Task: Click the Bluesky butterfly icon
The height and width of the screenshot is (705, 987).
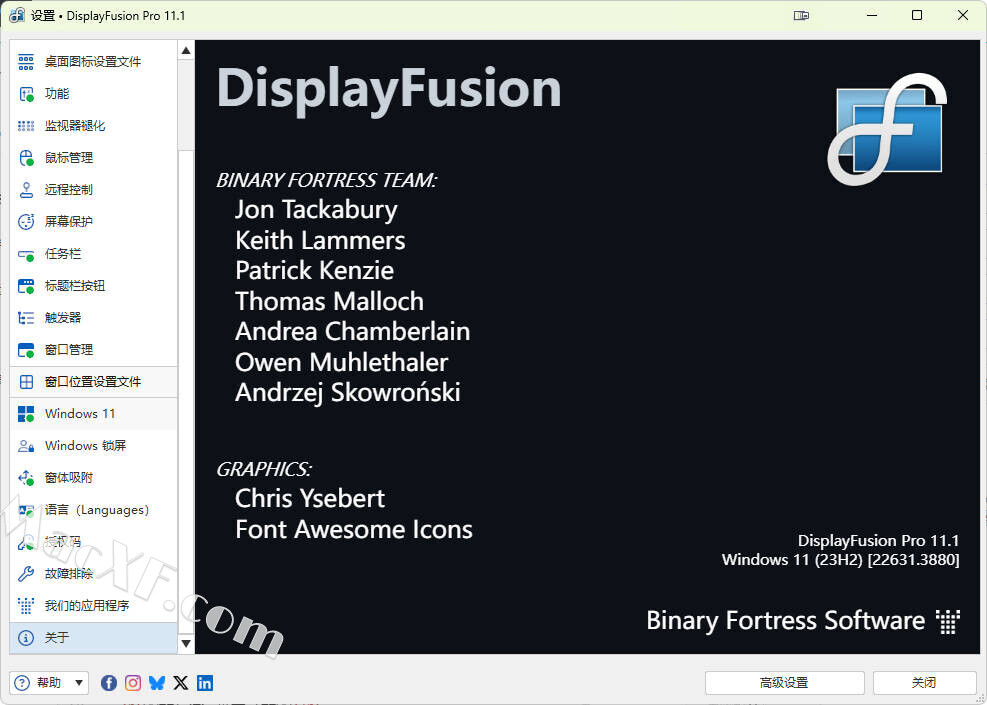Action: click(157, 683)
